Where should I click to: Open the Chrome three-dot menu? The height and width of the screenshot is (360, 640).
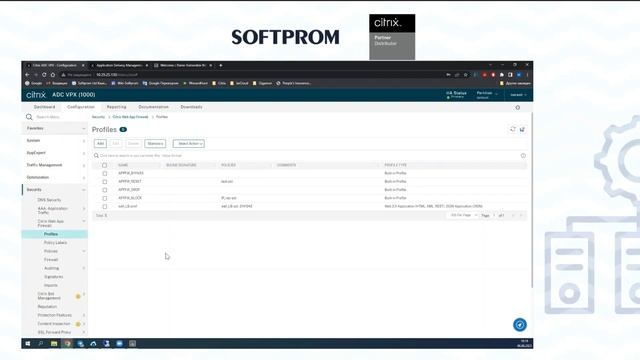click(527, 75)
